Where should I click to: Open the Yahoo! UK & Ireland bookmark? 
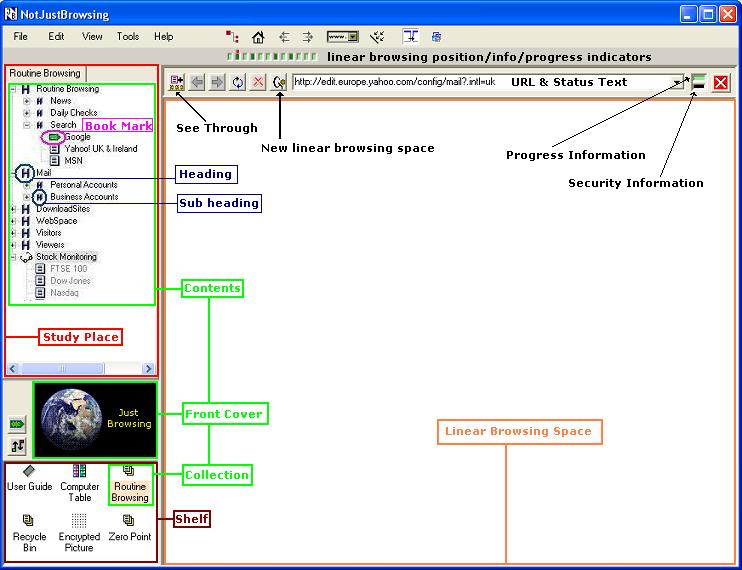coord(101,149)
